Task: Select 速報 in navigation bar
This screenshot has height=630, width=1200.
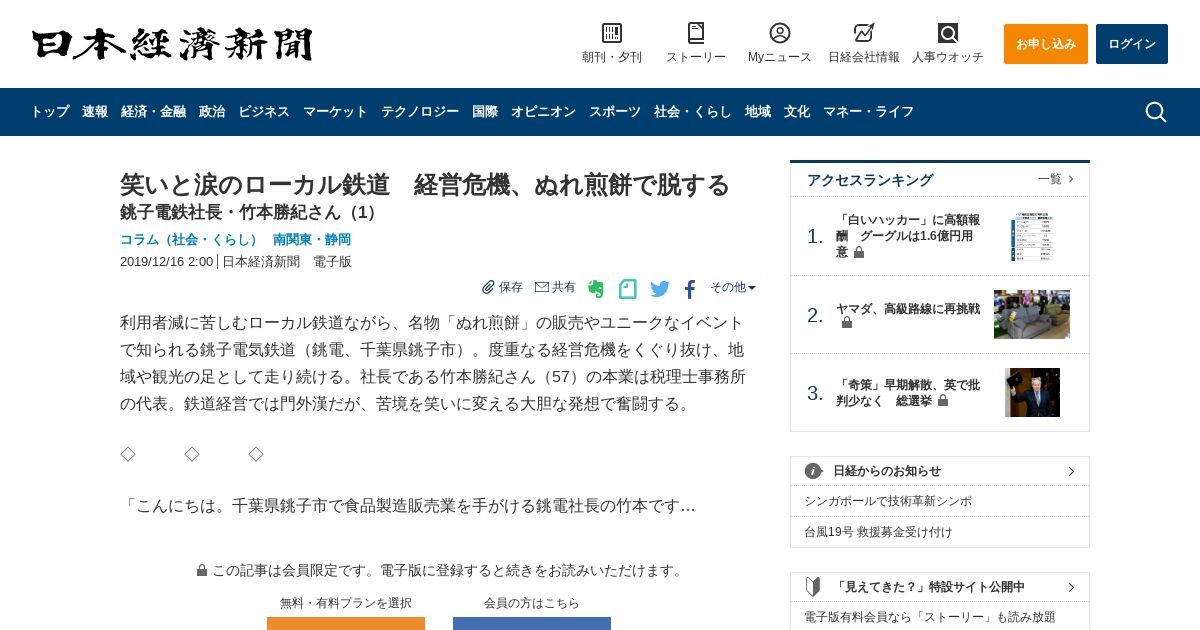Action: (95, 112)
